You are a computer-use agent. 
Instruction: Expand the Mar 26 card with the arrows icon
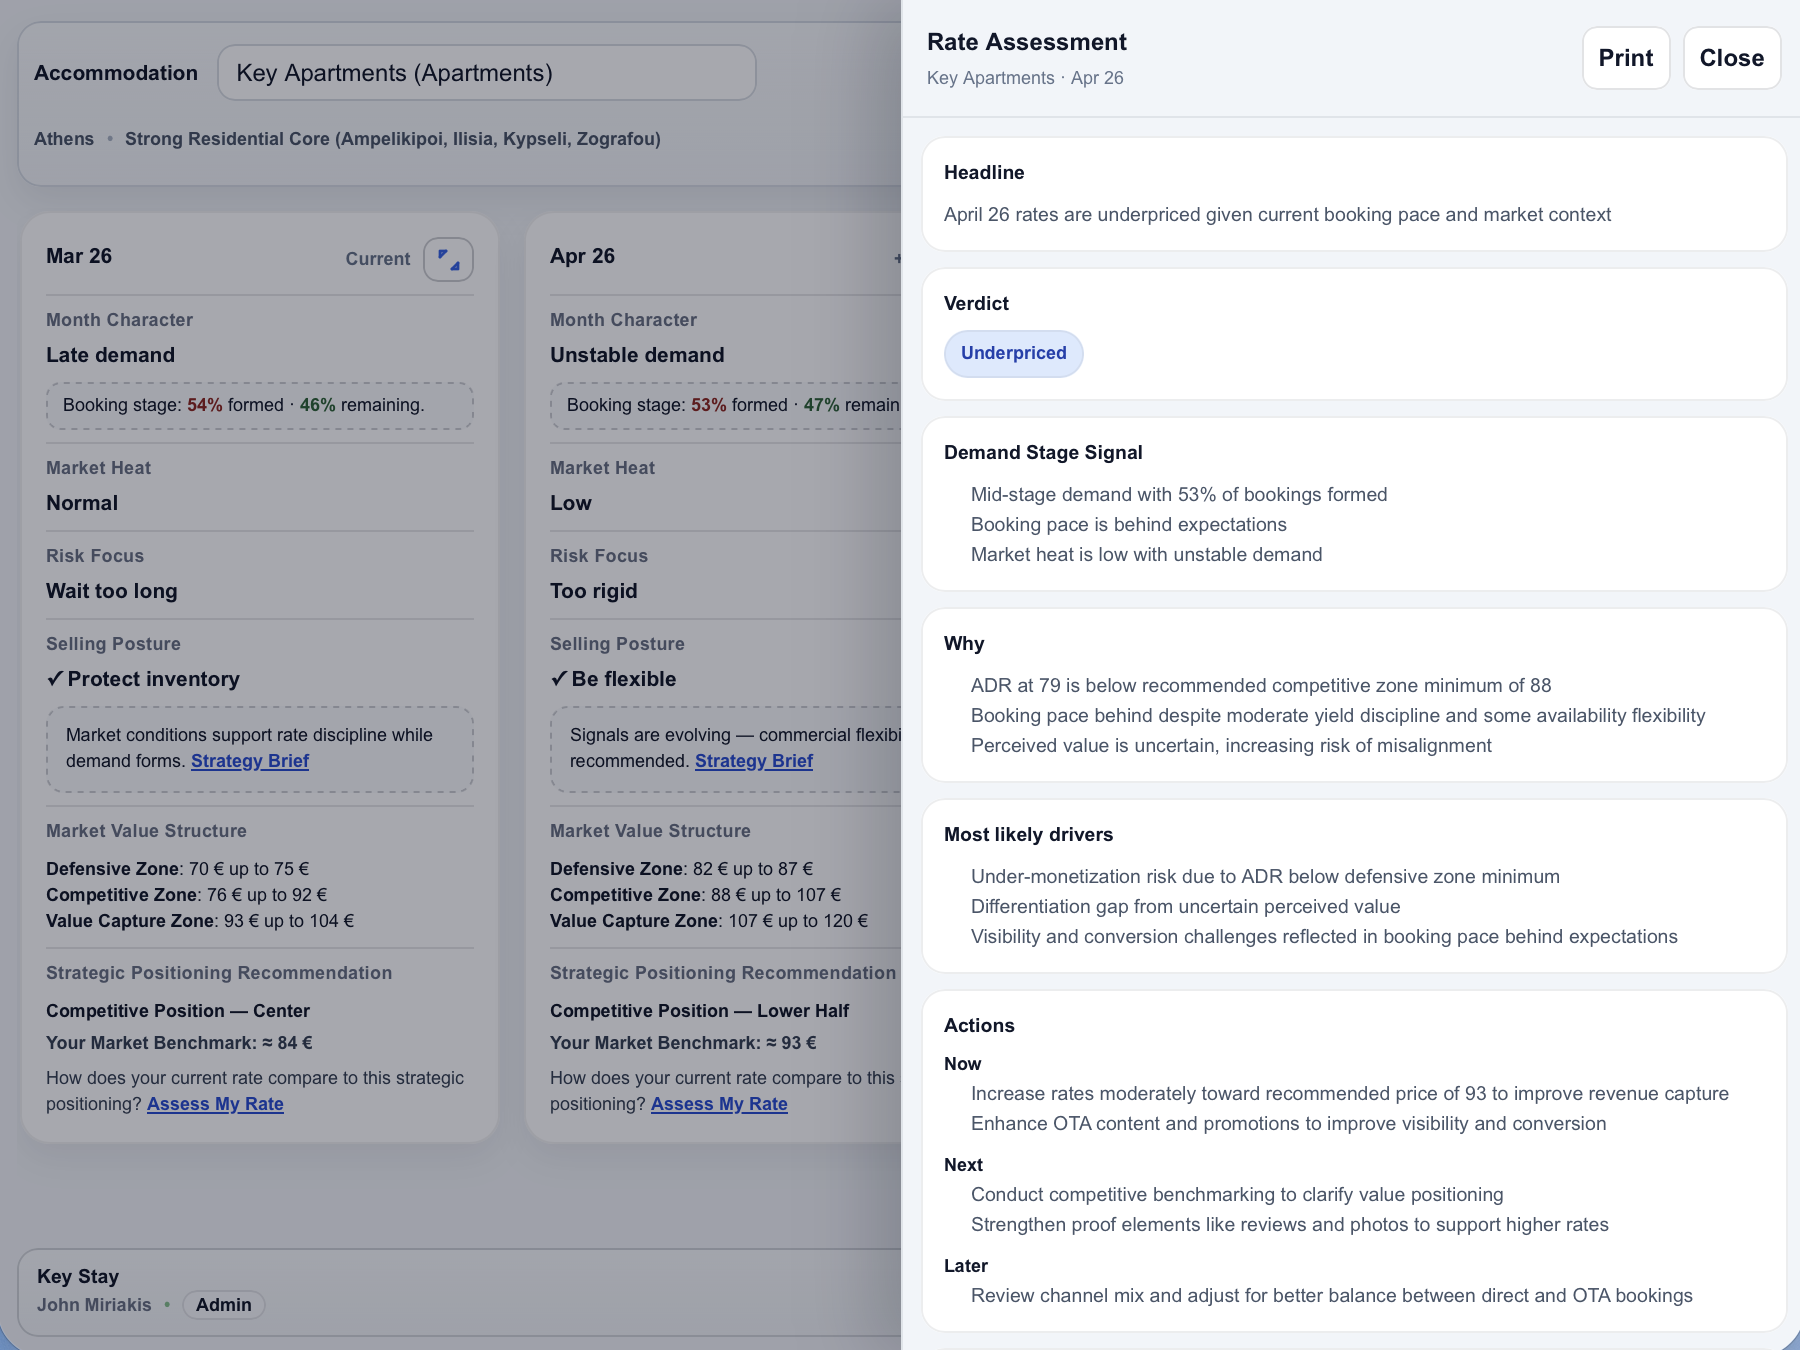point(448,260)
